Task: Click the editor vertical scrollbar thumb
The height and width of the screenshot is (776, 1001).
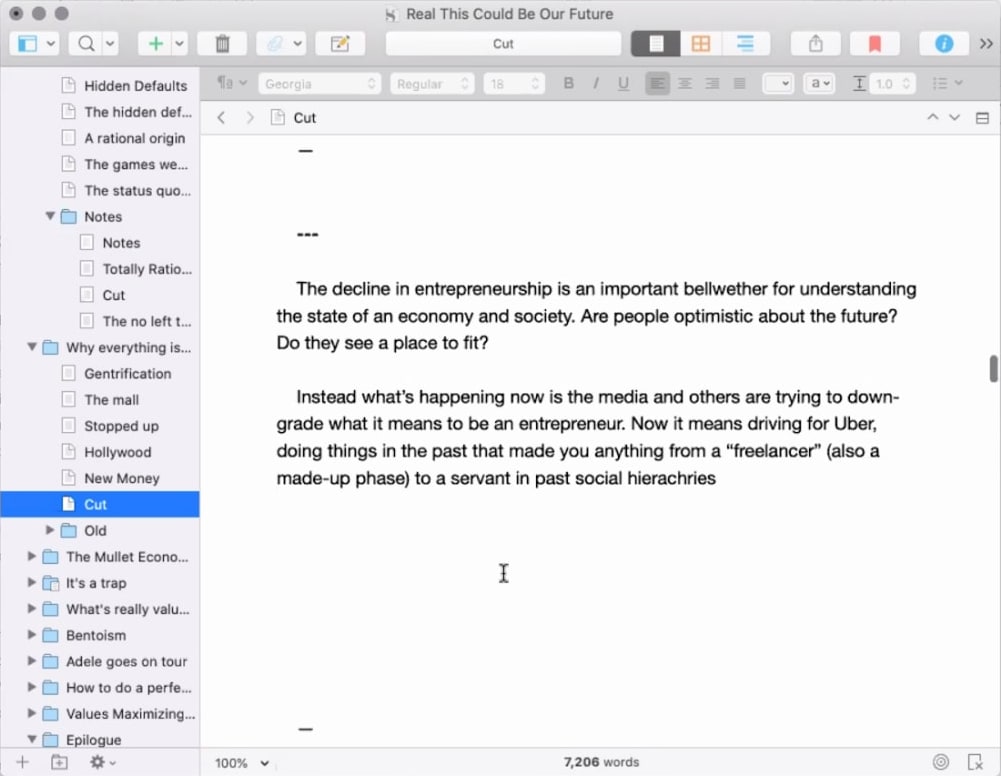Action: point(993,368)
